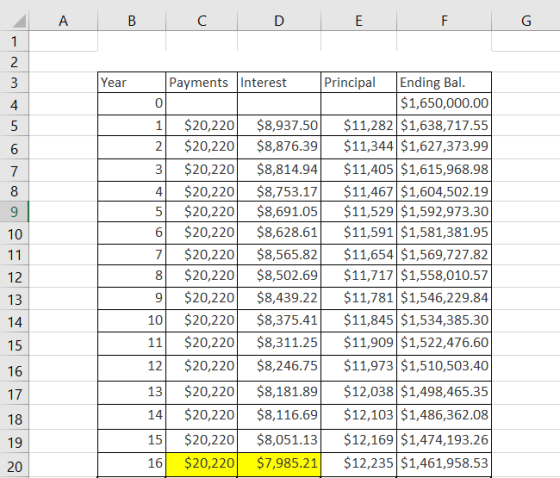Select interest cell $8,375.41

[x=279, y=321]
